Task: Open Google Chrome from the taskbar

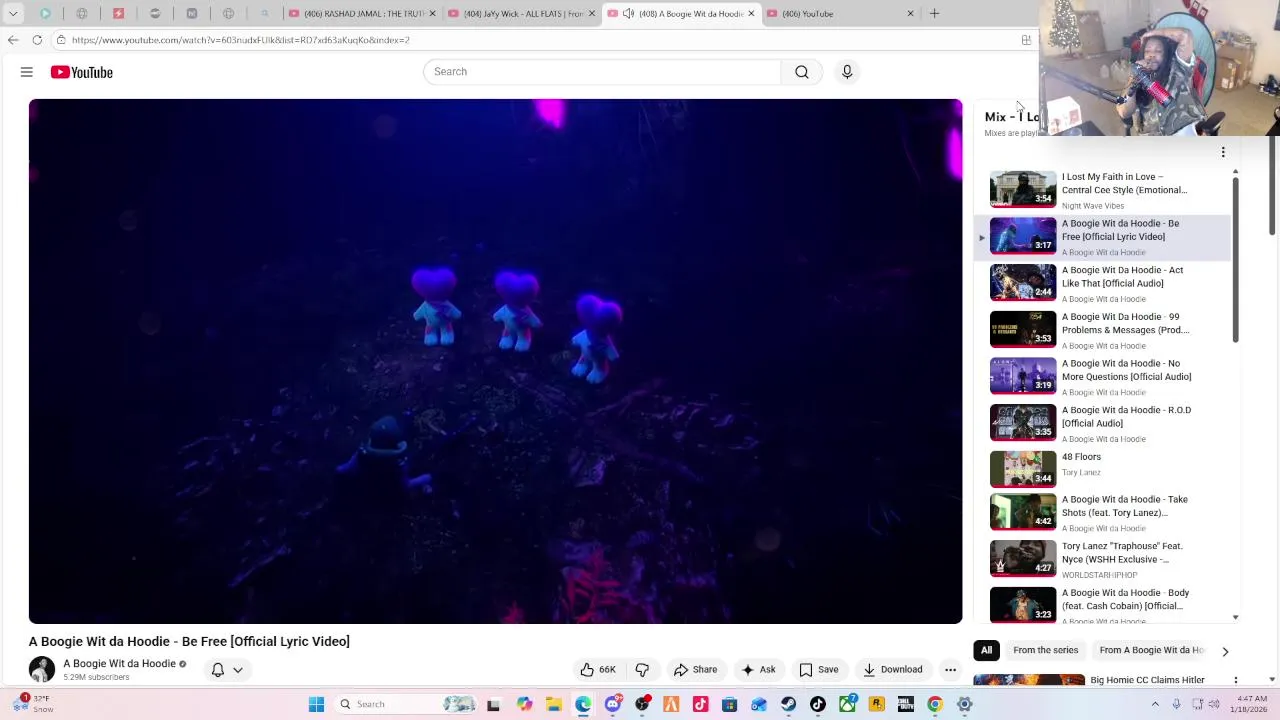Action: click(x=935, y=704)
